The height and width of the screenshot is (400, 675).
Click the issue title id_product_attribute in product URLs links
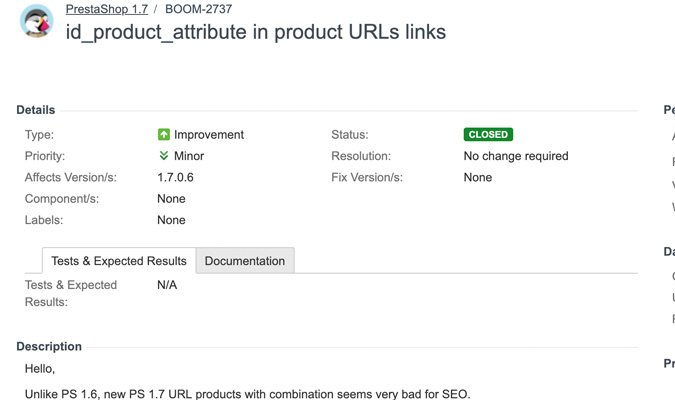pyautogui.click(x=256, y=32)
